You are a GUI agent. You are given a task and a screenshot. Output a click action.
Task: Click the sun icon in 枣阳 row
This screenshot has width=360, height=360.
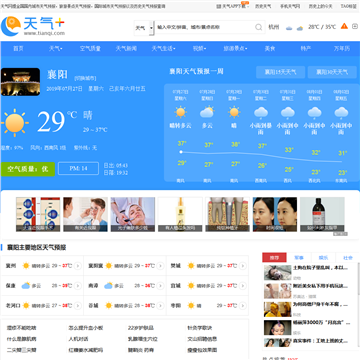click(191, 306)
